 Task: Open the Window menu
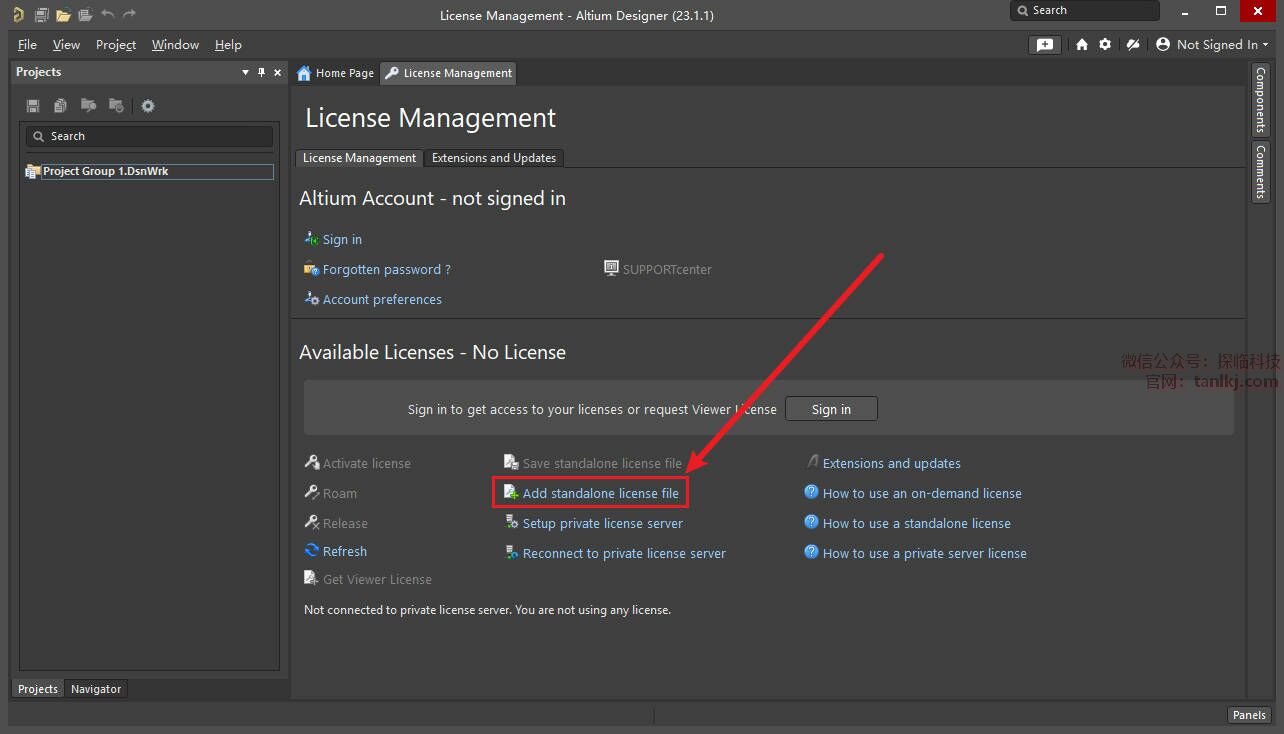click(x=175, y=45)
